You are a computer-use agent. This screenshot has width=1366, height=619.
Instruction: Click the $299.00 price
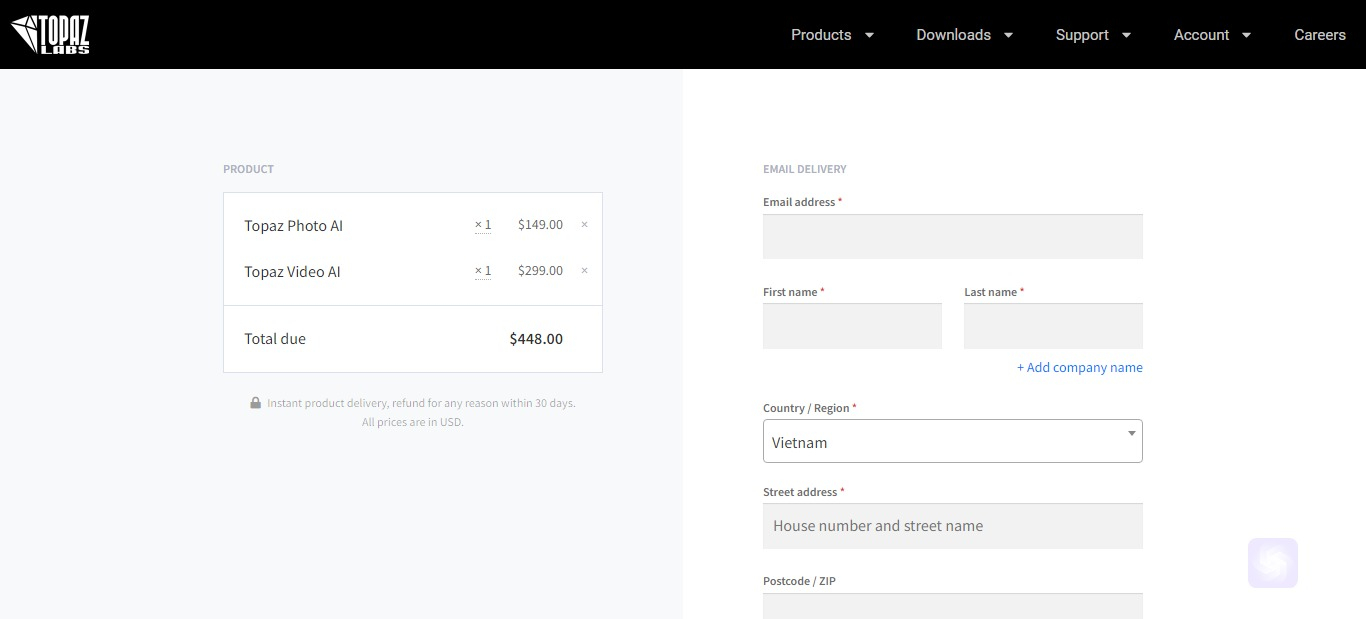(540, 271)
